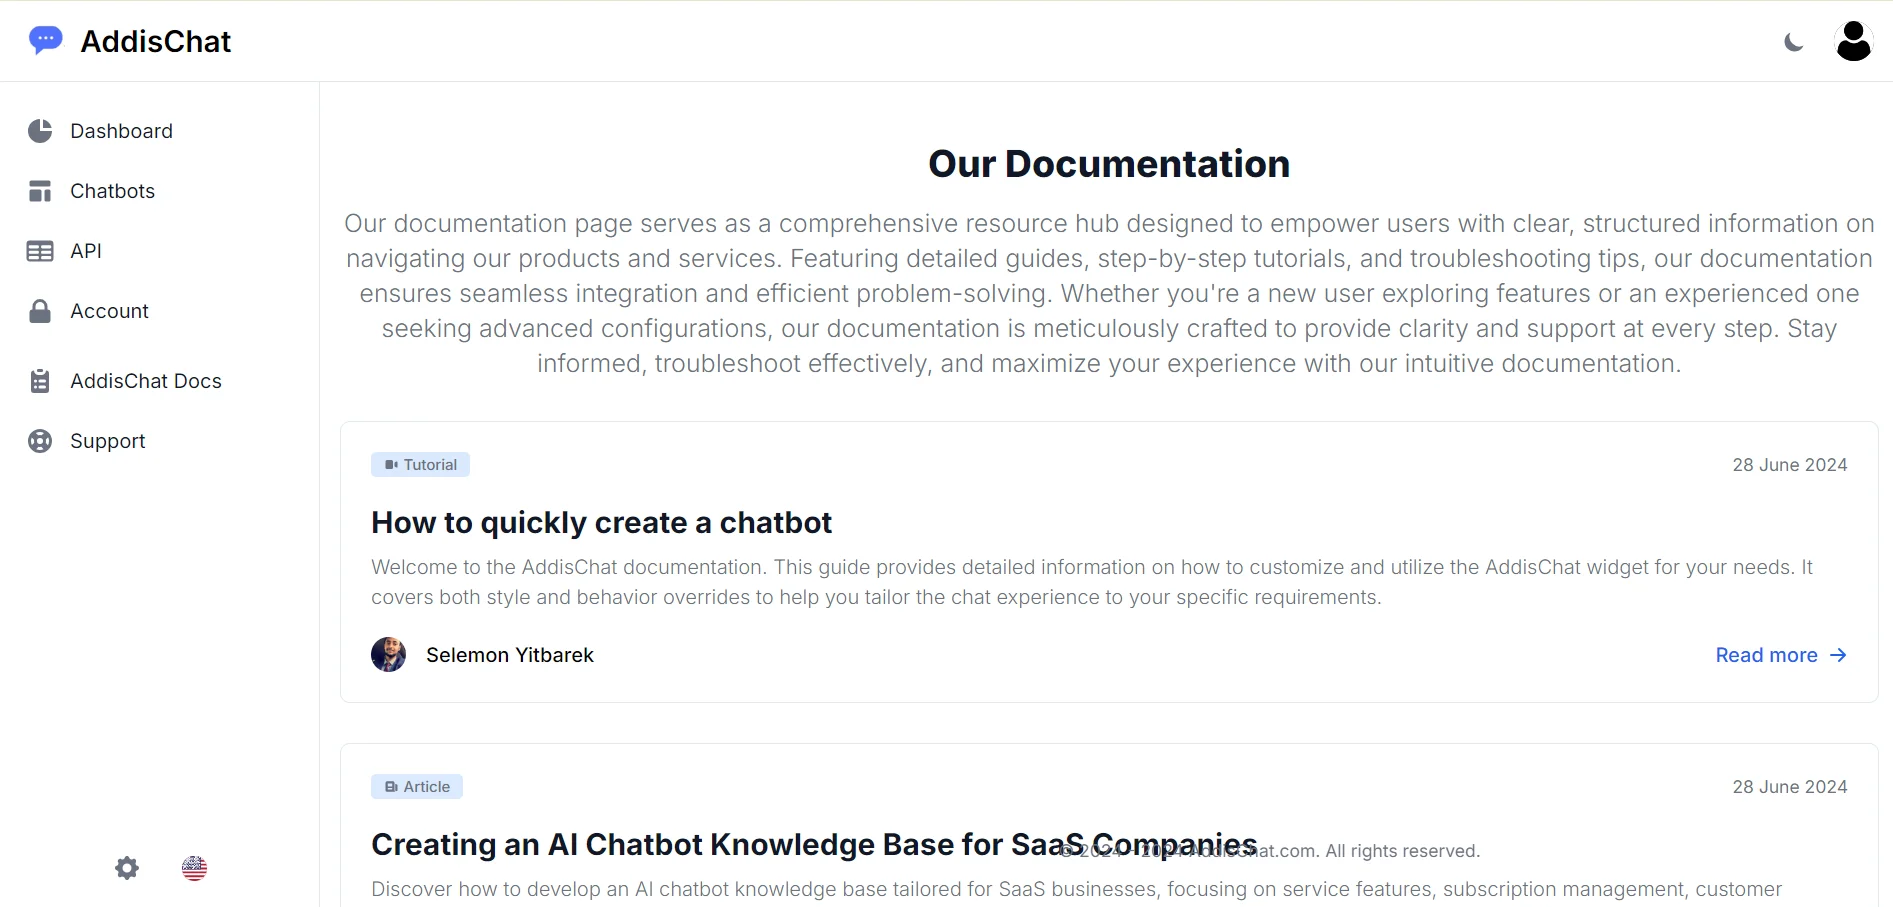Select Chatbots in the sidebar
Screen dimensions: 1893x907
[112, 191]
